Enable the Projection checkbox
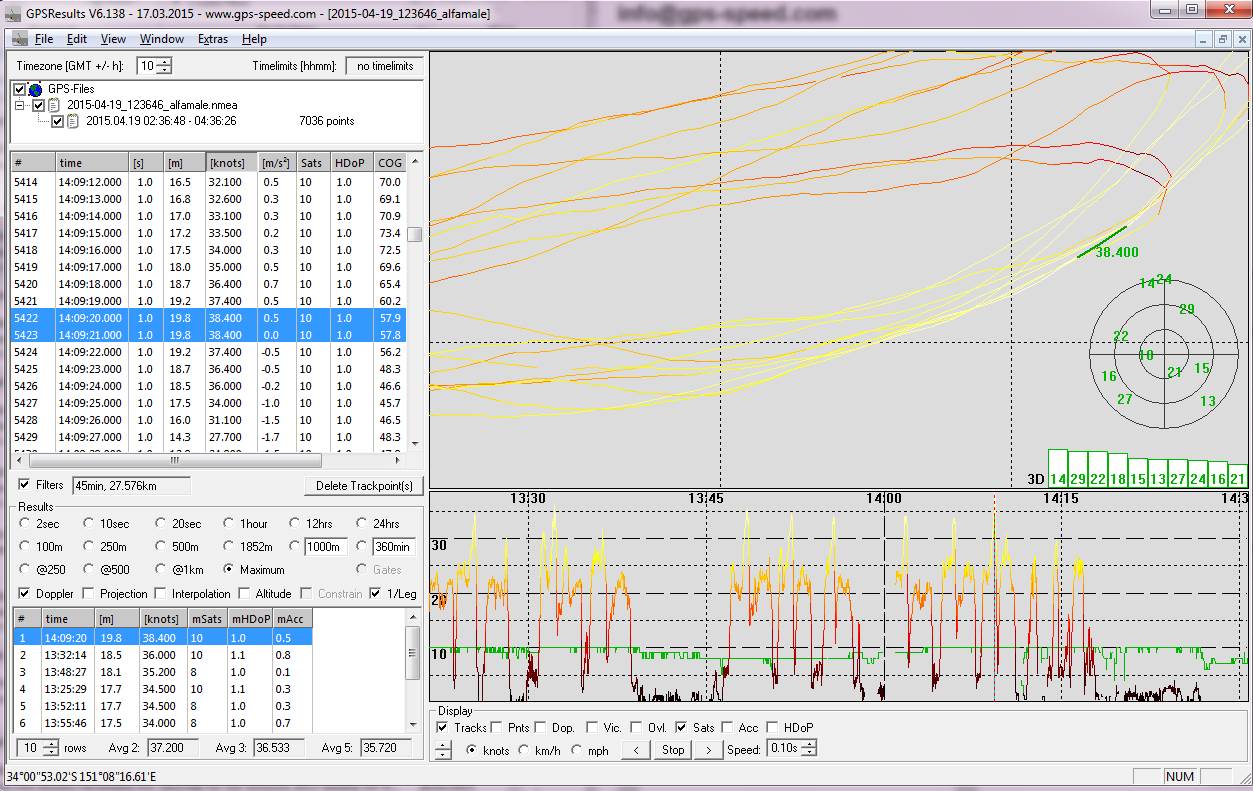Image resolution: width=1253 pixels, height=791 pixels. pyautogui.click(x=90, y=594)
